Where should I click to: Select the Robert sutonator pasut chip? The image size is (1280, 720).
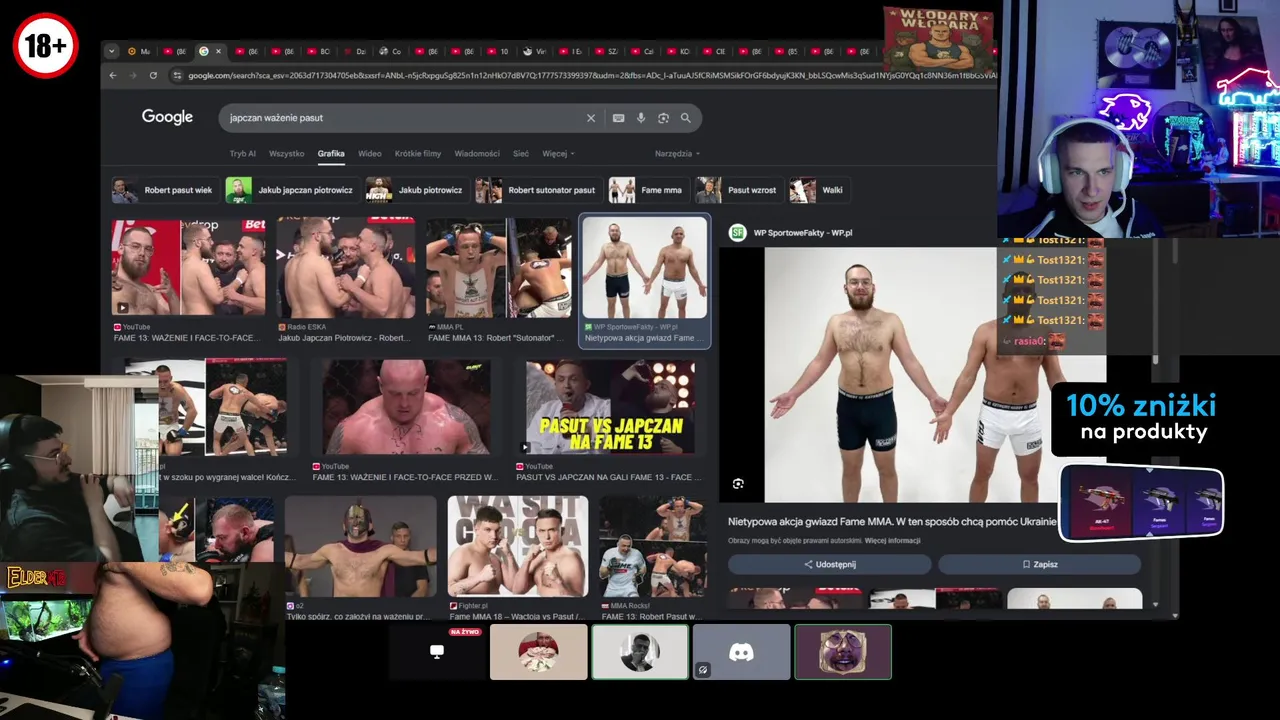[538, 190]
